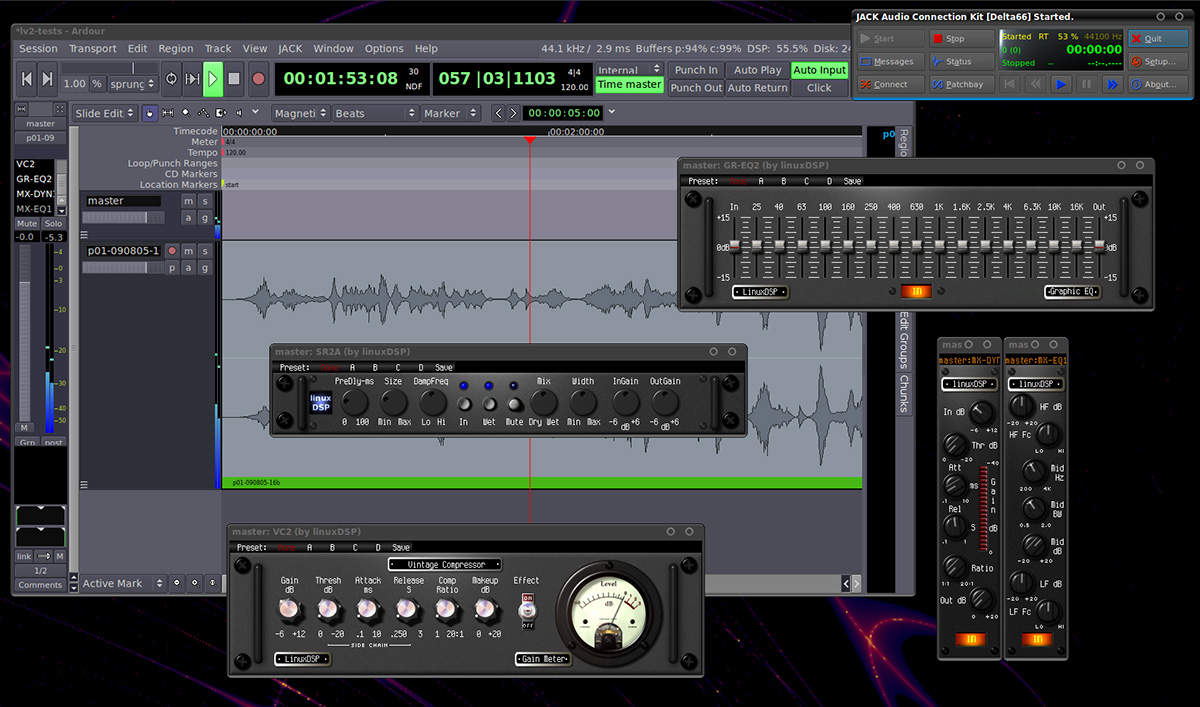Stop playback with the transport Stop button

[x=234, y=78]
